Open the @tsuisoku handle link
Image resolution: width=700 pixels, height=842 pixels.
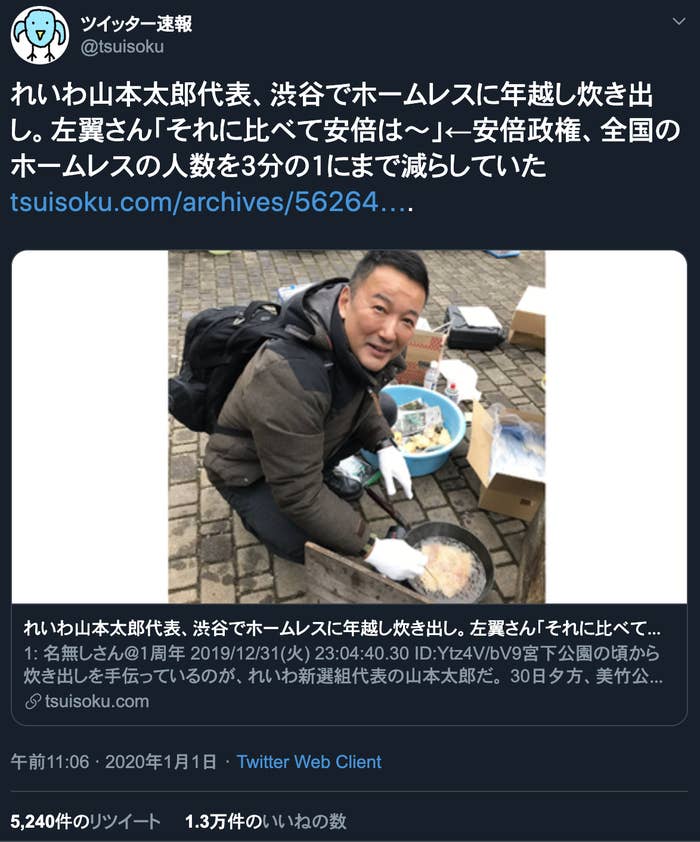[122, 47]
